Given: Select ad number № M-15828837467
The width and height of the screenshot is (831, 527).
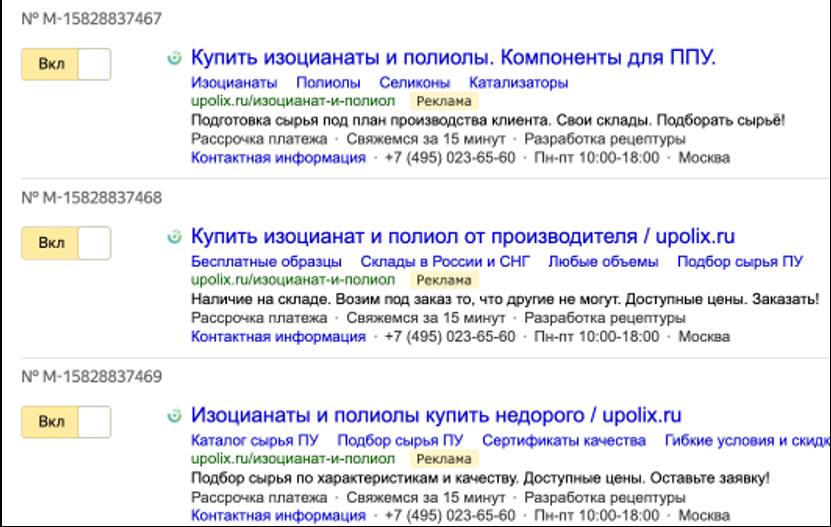Looking at the screenshot, I should coord(92,19).
